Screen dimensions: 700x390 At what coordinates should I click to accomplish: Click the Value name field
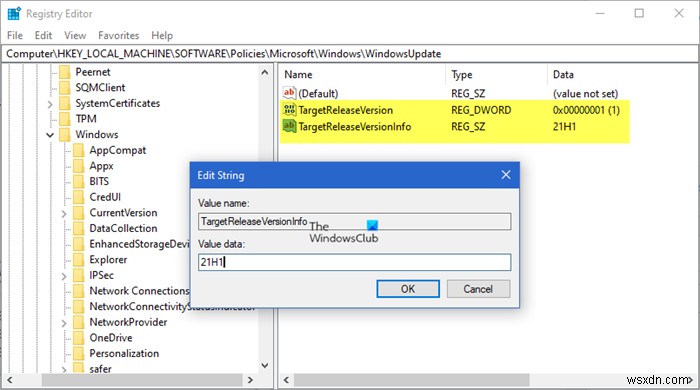354,221
